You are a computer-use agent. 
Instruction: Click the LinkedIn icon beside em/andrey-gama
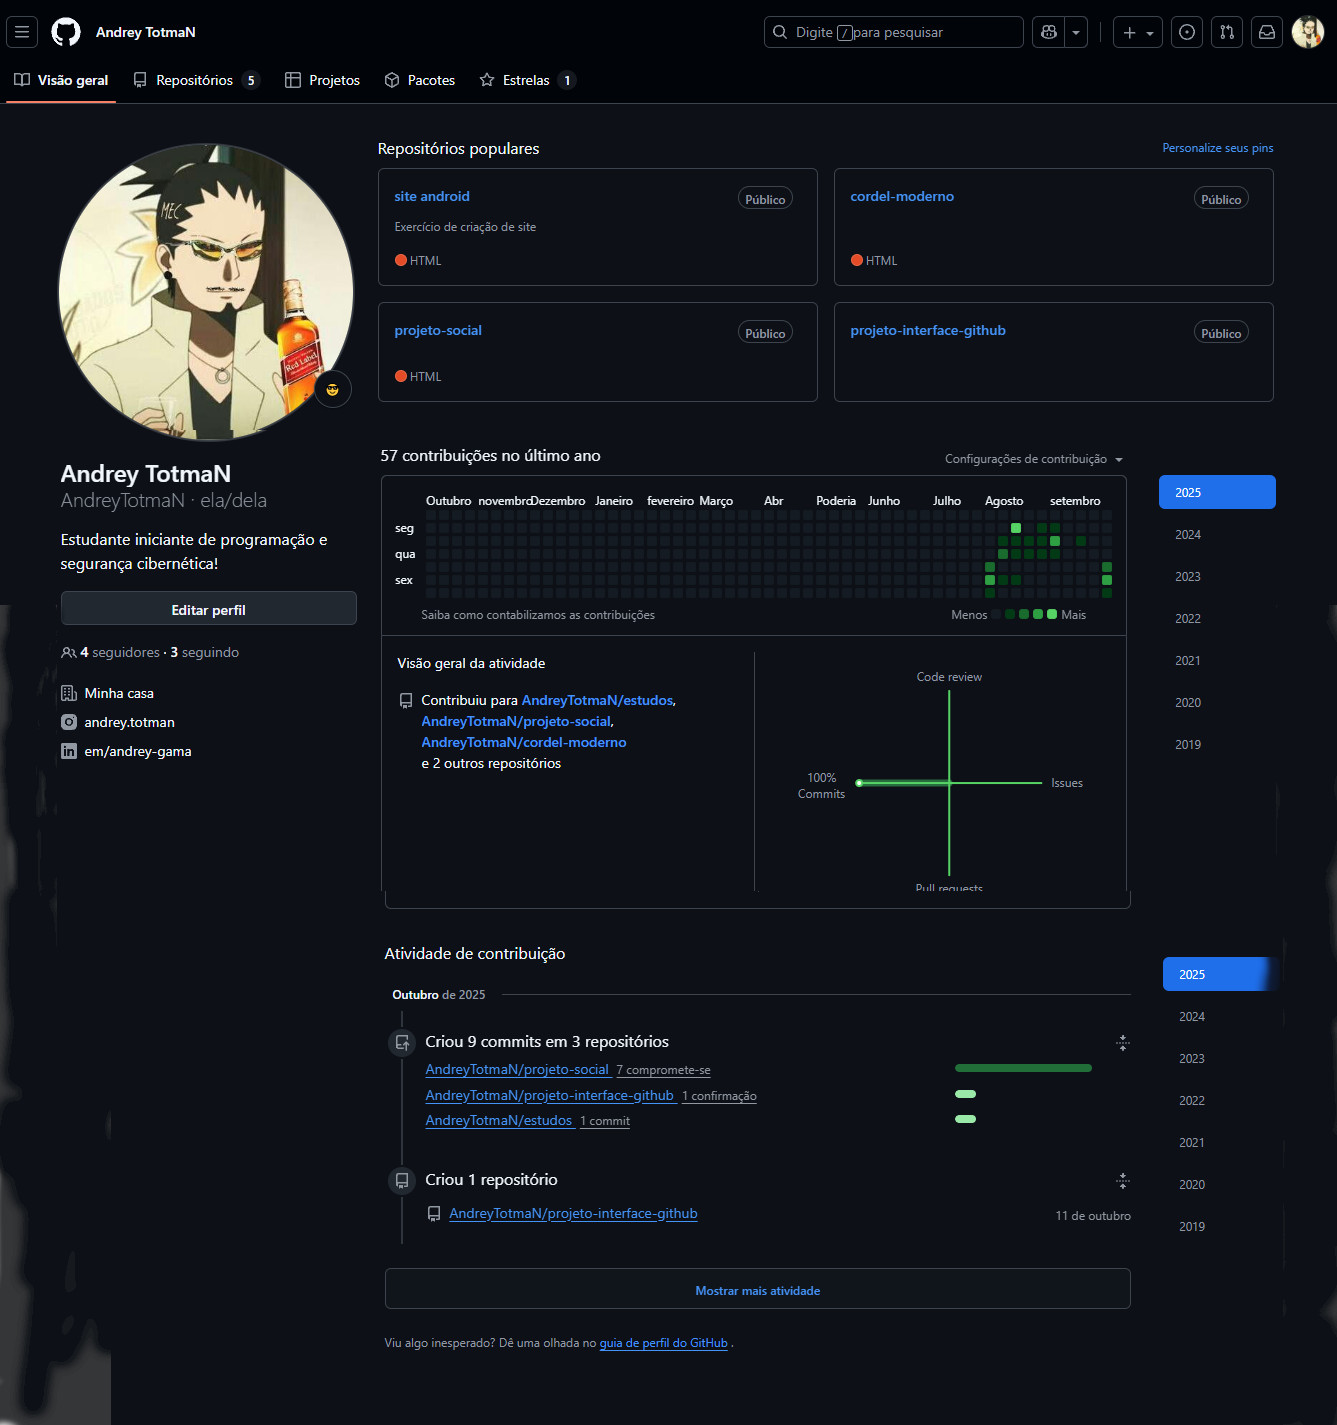point(68,750)
